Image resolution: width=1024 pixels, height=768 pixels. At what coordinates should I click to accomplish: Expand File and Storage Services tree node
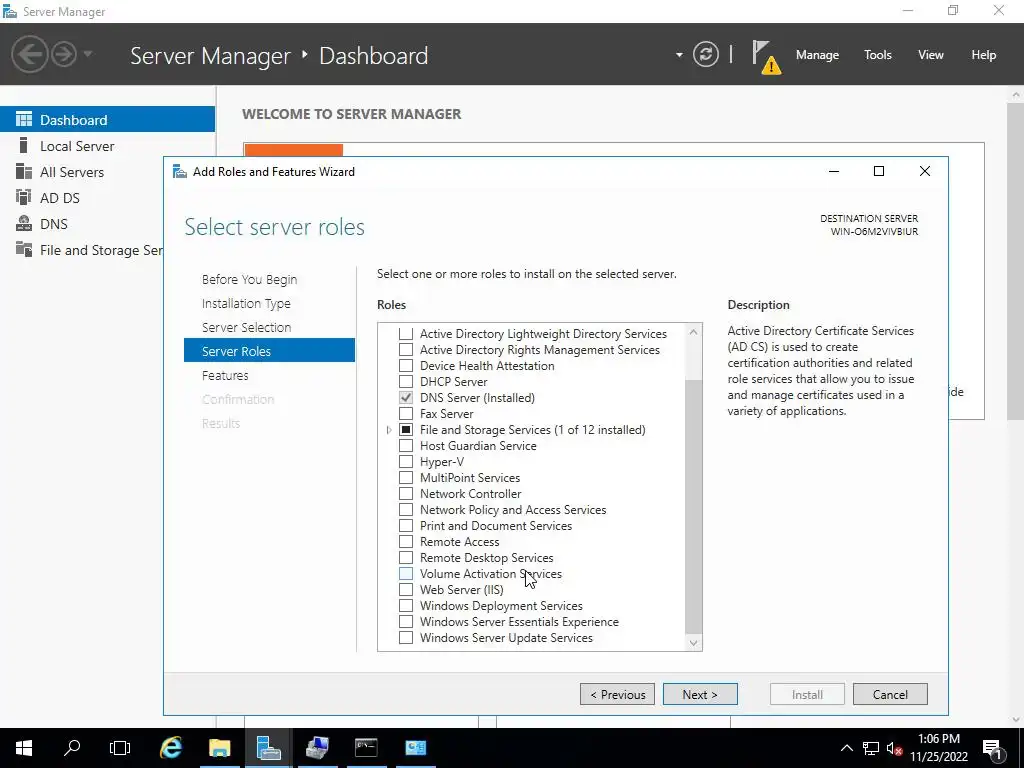(x=389, y=430)
